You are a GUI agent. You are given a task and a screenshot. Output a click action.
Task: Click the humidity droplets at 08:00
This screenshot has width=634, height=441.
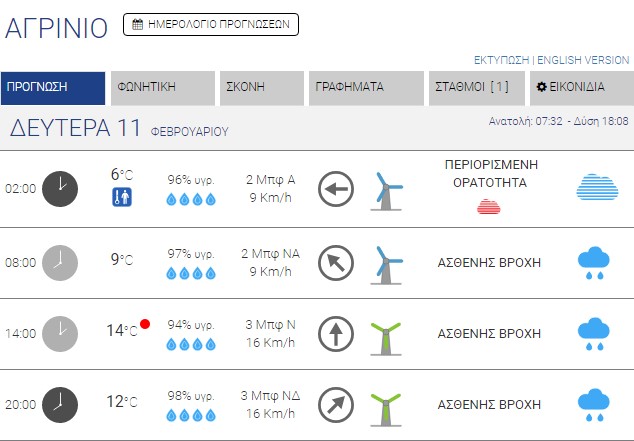pos(191,273)
